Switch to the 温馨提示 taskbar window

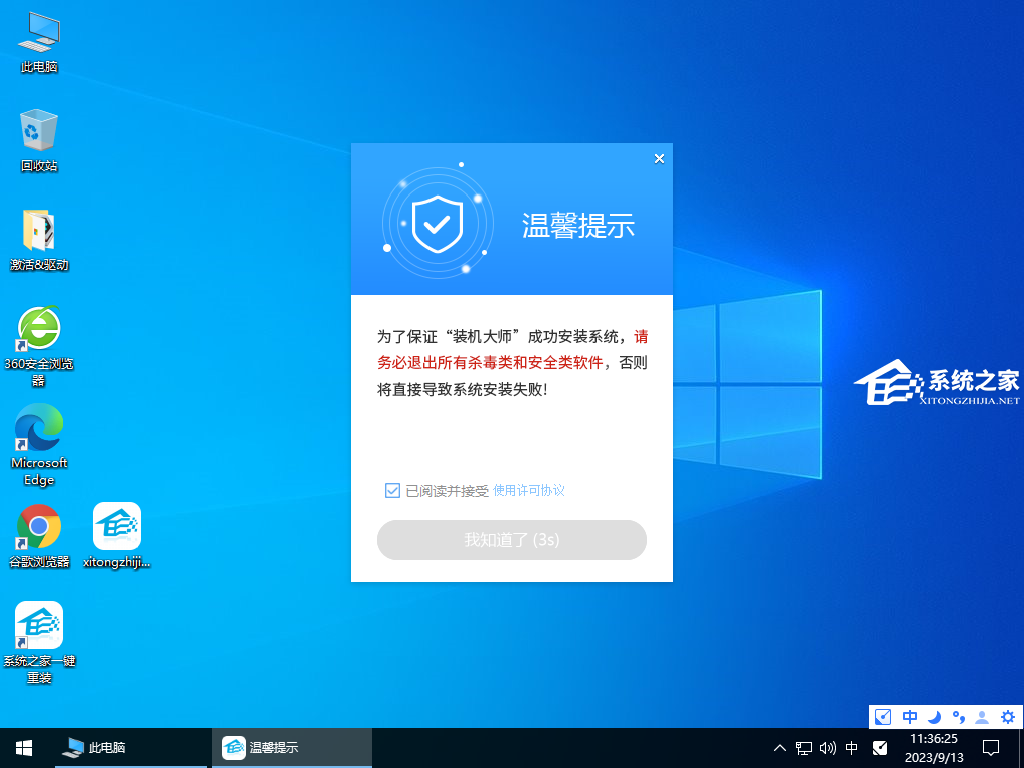point(291,747)
